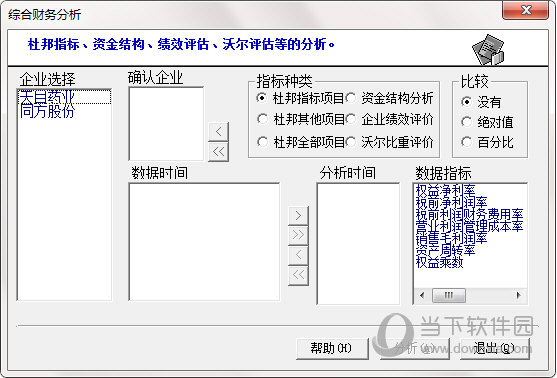Click the 帮助(H) button

pos(332,349)
